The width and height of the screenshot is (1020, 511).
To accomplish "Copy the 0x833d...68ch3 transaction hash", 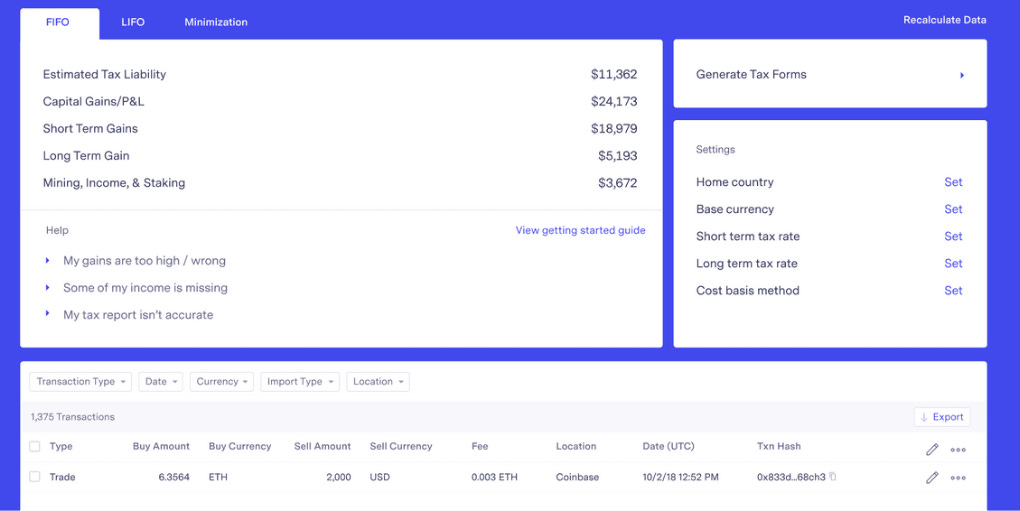I will 833,477.
